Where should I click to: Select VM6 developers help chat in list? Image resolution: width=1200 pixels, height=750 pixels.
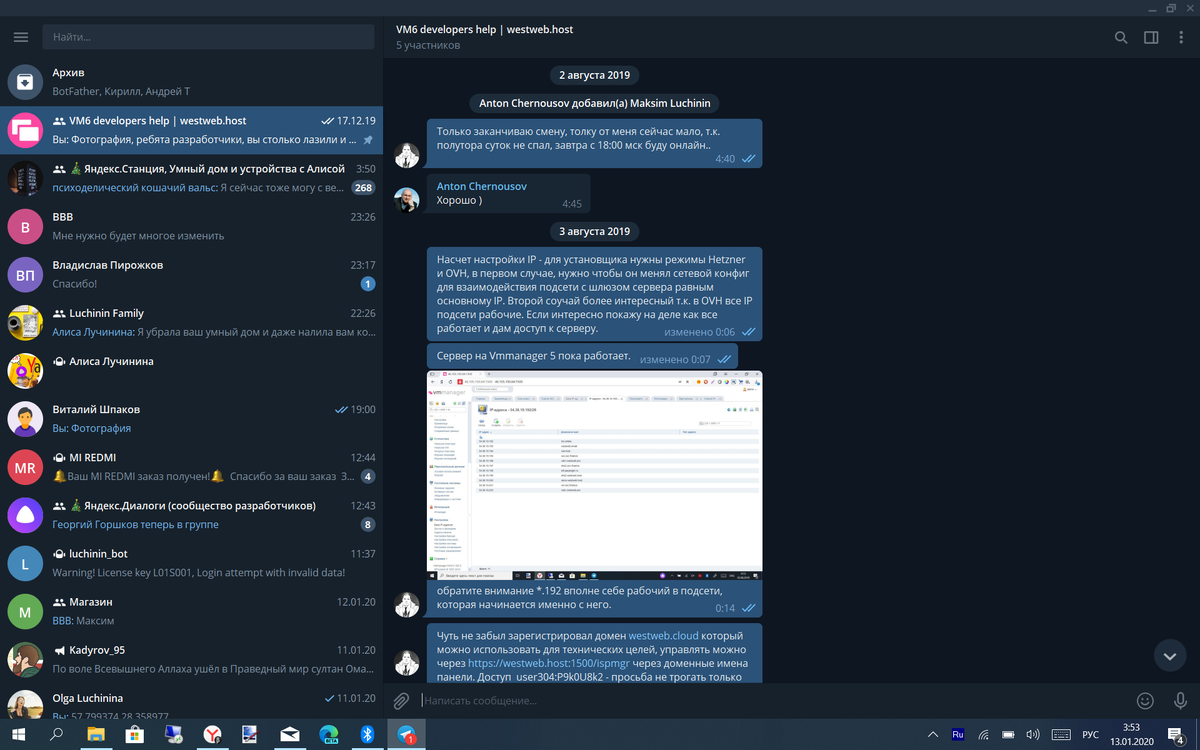191,130
